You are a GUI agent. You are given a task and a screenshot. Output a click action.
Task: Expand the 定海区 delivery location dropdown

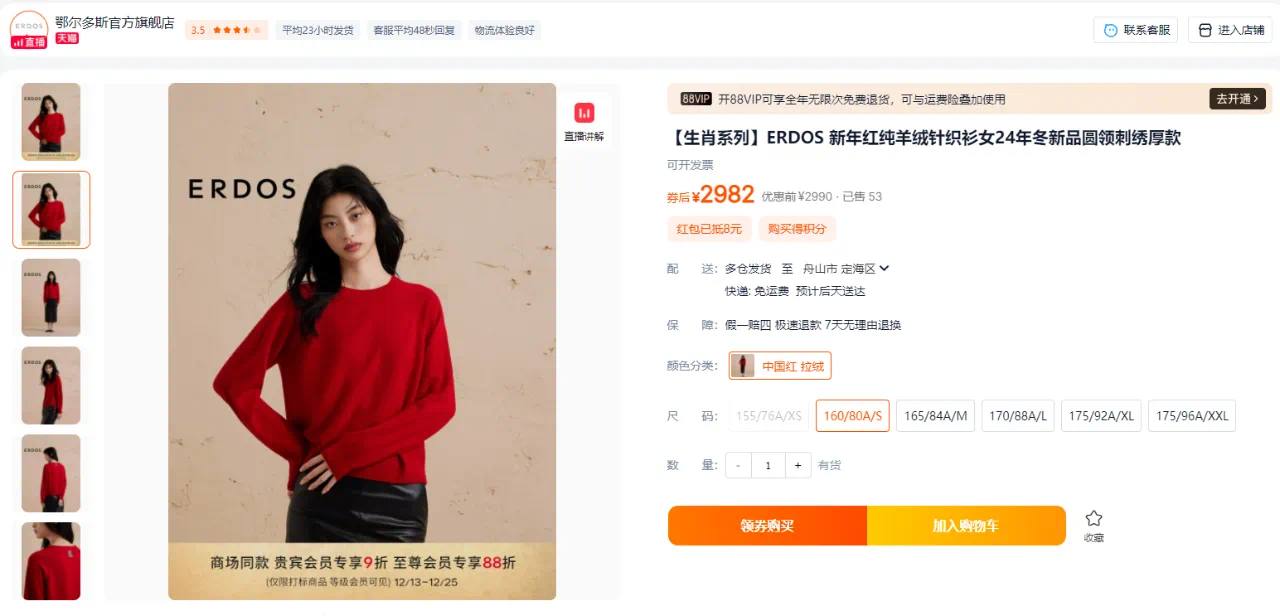point(884,268)
